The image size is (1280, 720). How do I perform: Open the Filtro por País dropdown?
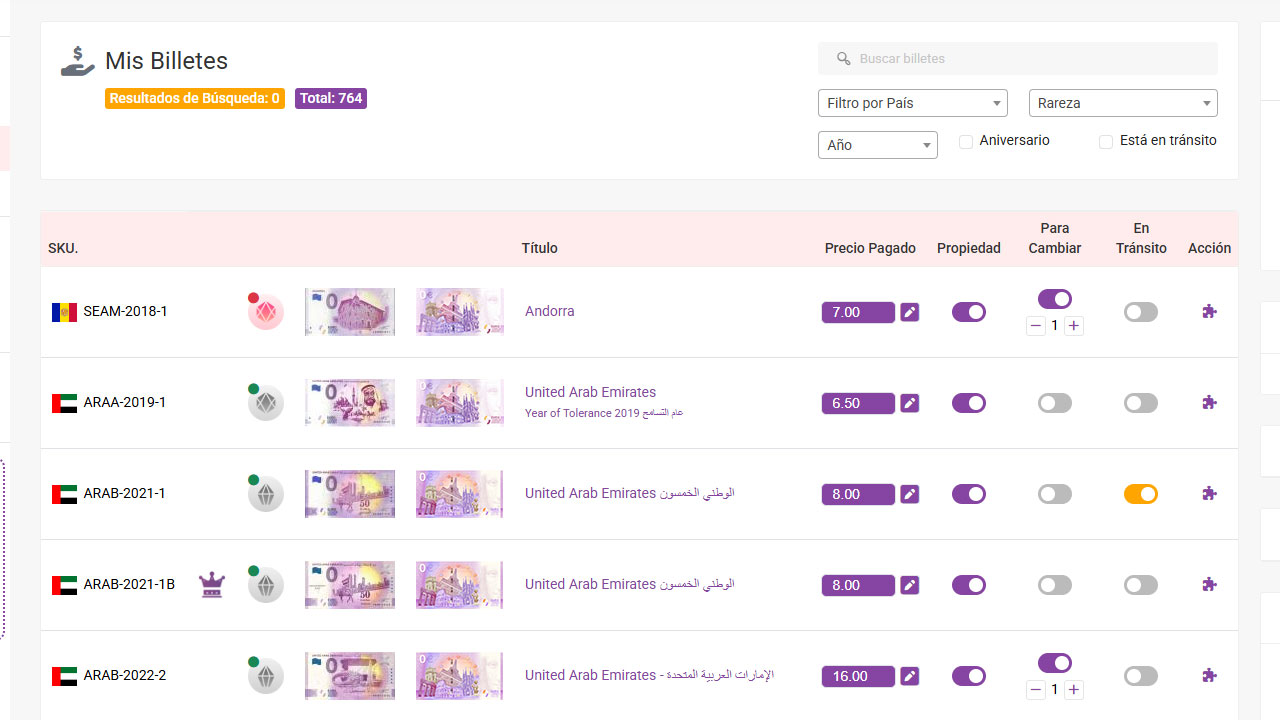coord(912,103)
